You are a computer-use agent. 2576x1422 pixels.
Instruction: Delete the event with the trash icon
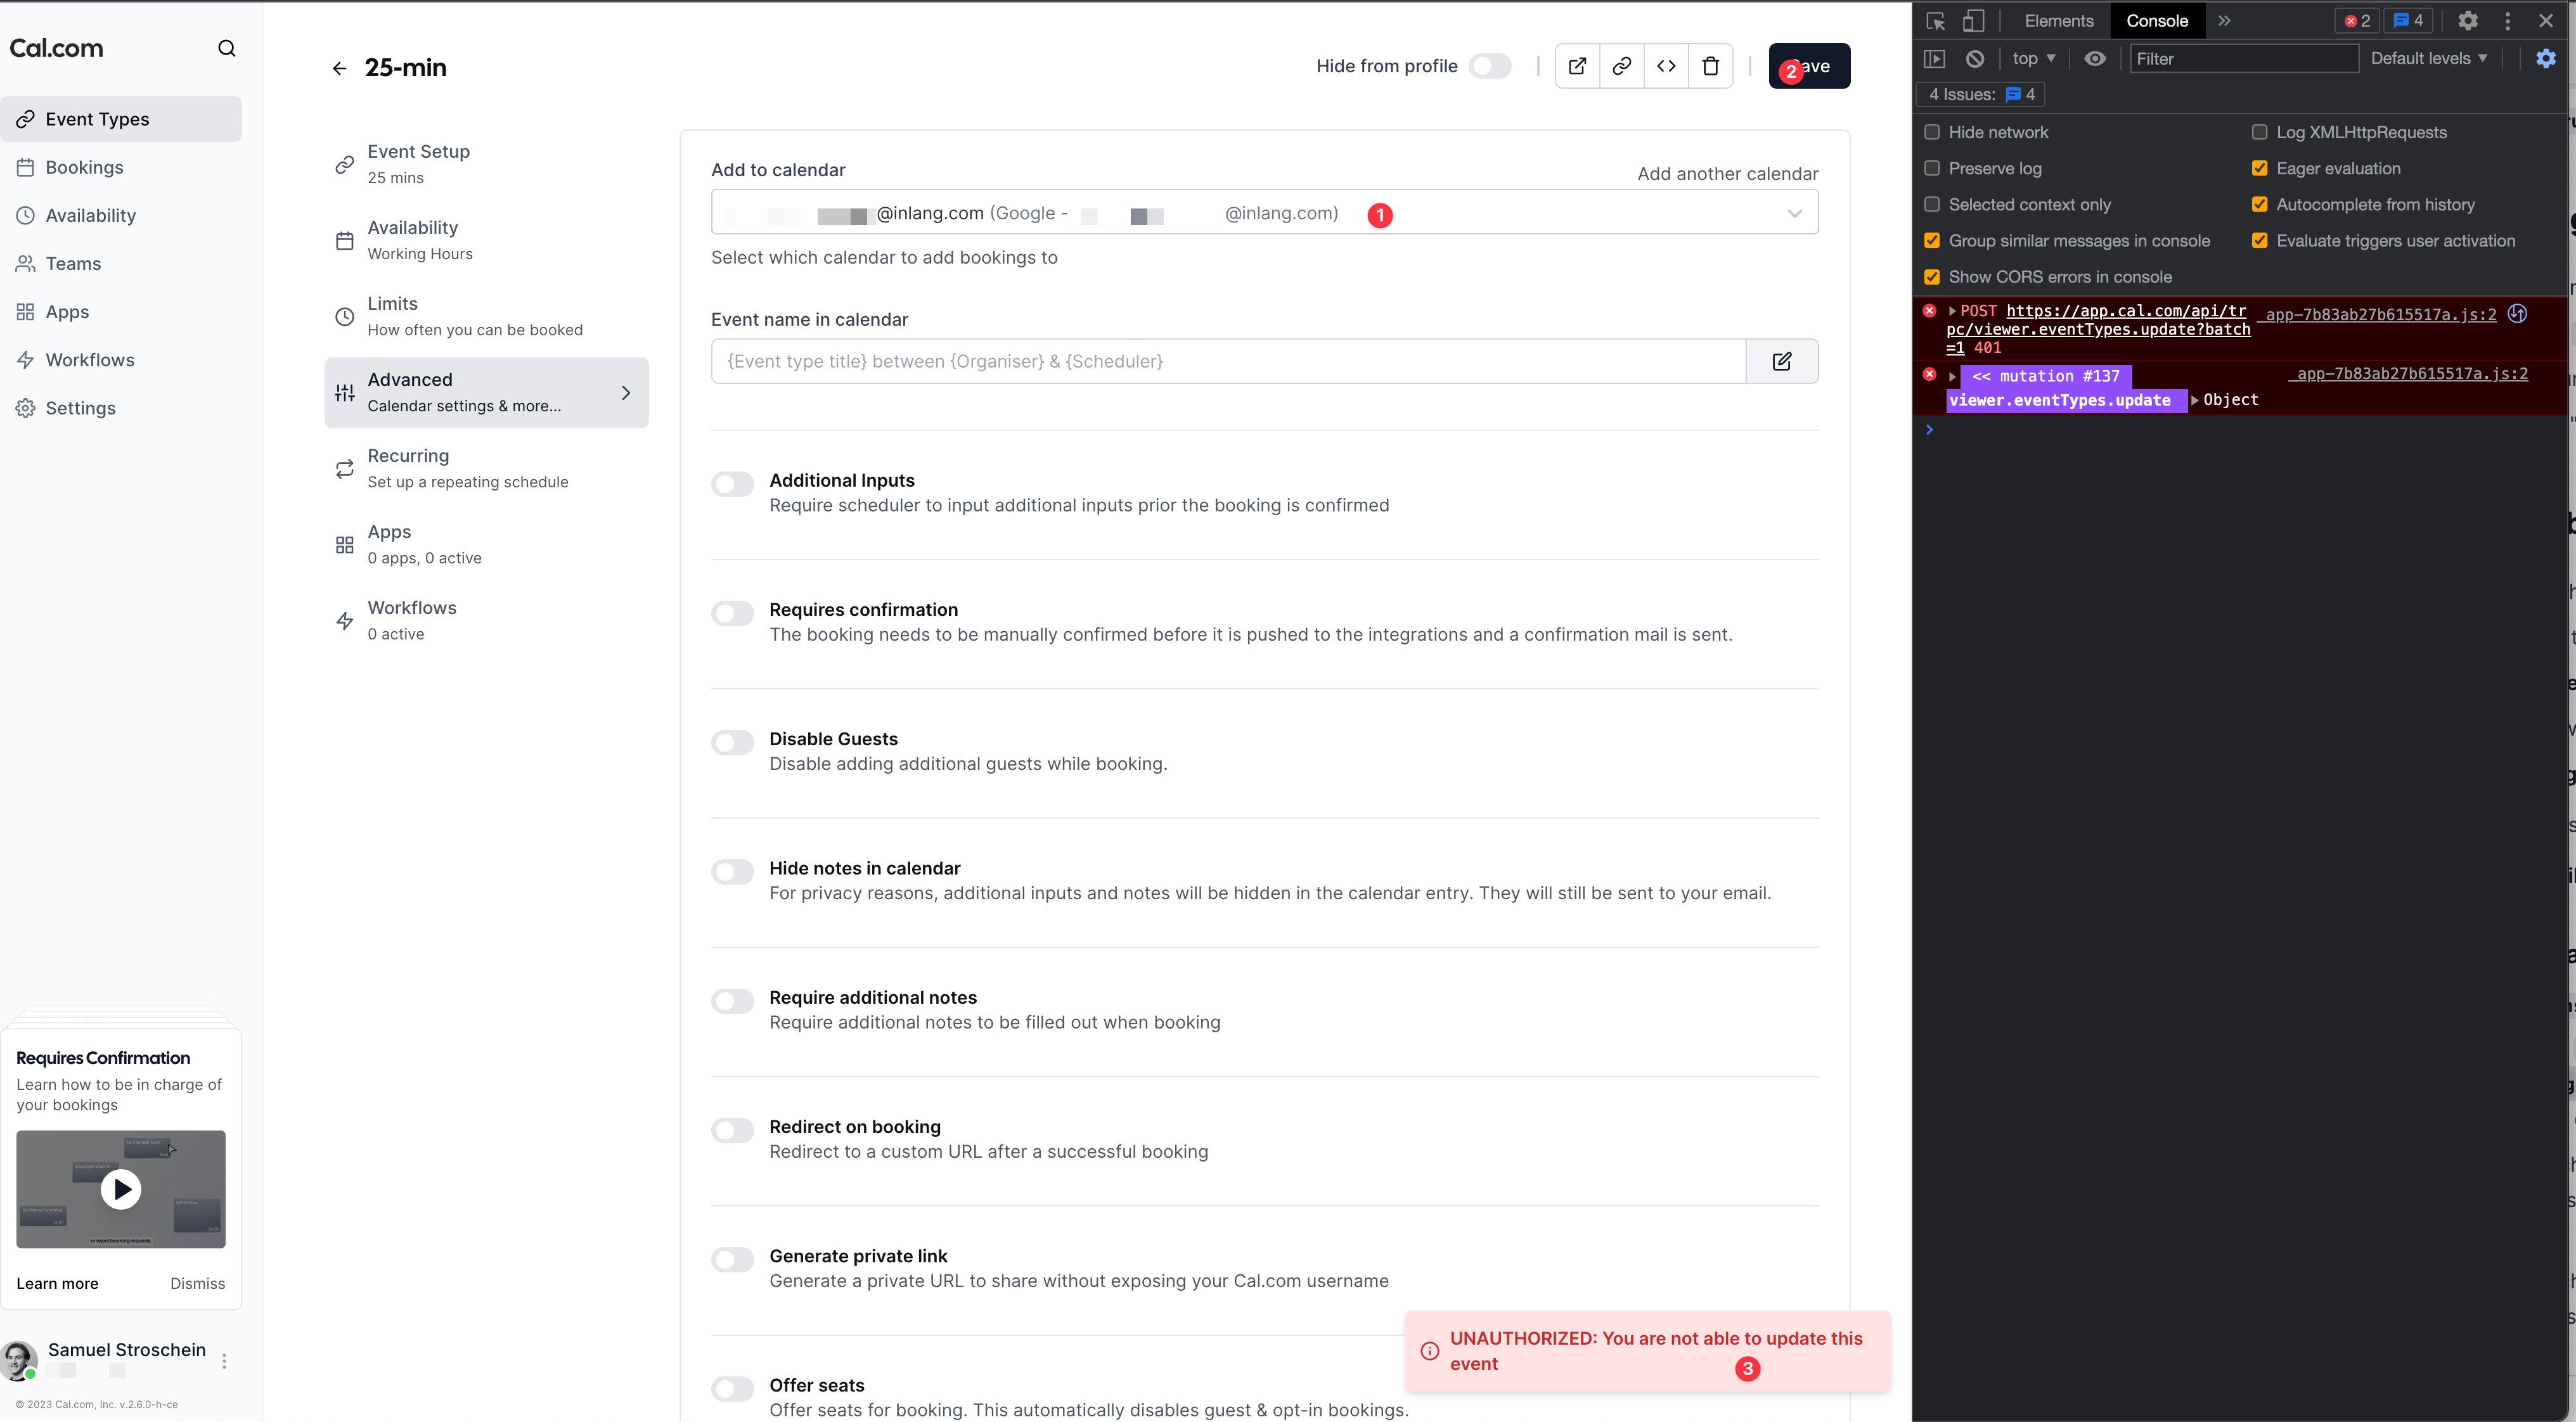(1711, 66)
